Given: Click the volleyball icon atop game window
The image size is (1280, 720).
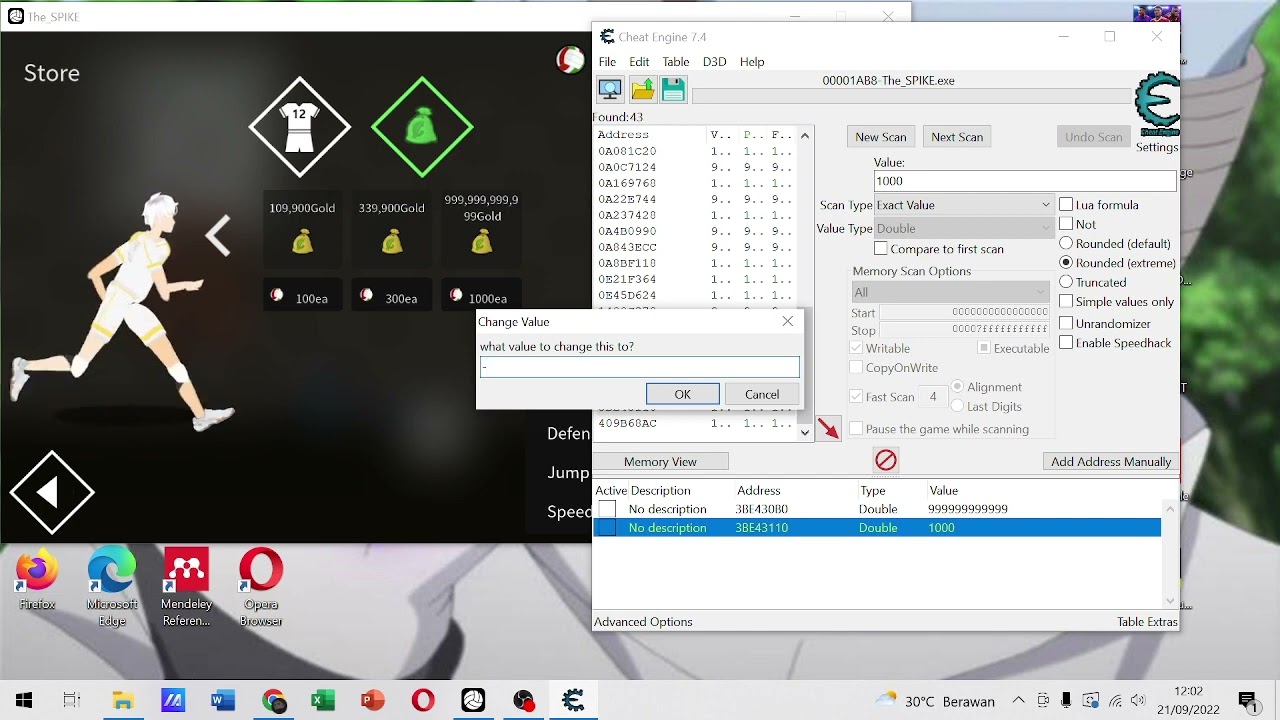Looking at the screenshot, I should [x=571, y=60].
